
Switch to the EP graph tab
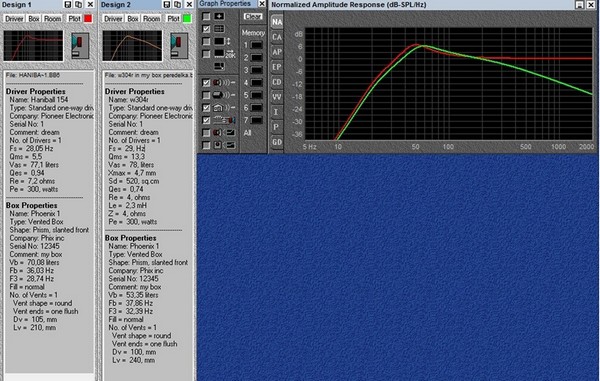[277, 67]
